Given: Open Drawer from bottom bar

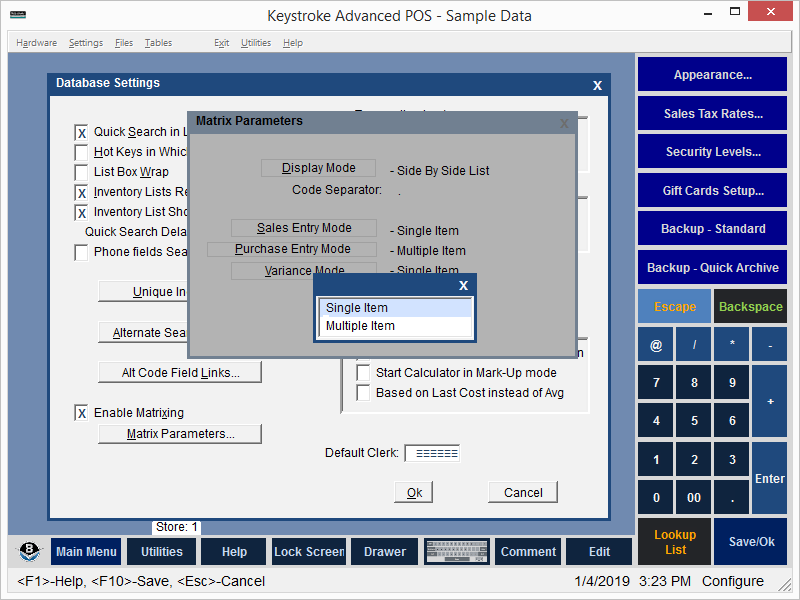Looking at the screenshot, I should [385, 552].
